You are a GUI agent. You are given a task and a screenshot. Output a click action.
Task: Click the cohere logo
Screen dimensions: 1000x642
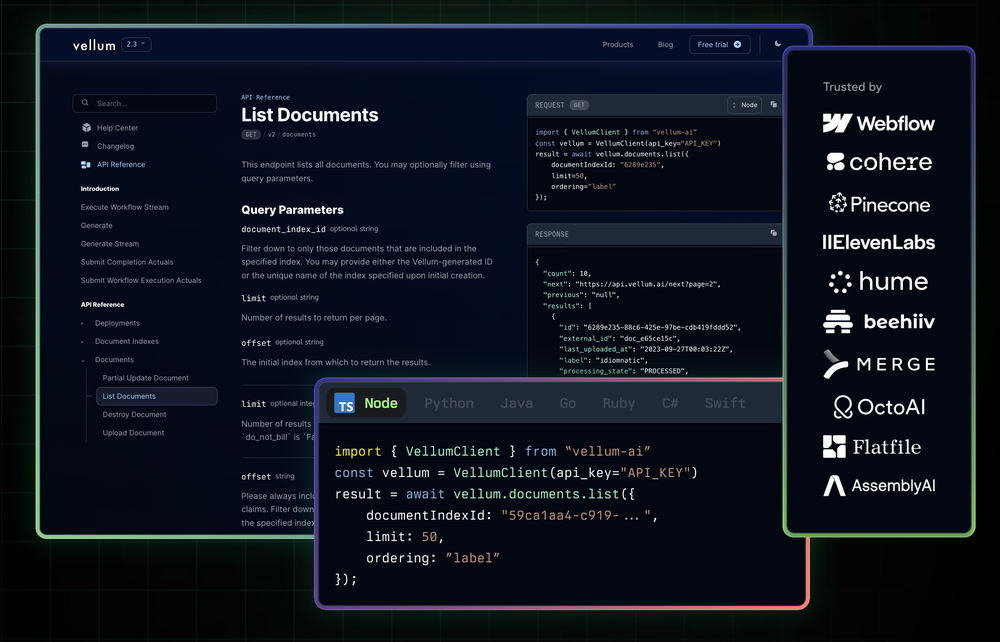pos(879,162)
